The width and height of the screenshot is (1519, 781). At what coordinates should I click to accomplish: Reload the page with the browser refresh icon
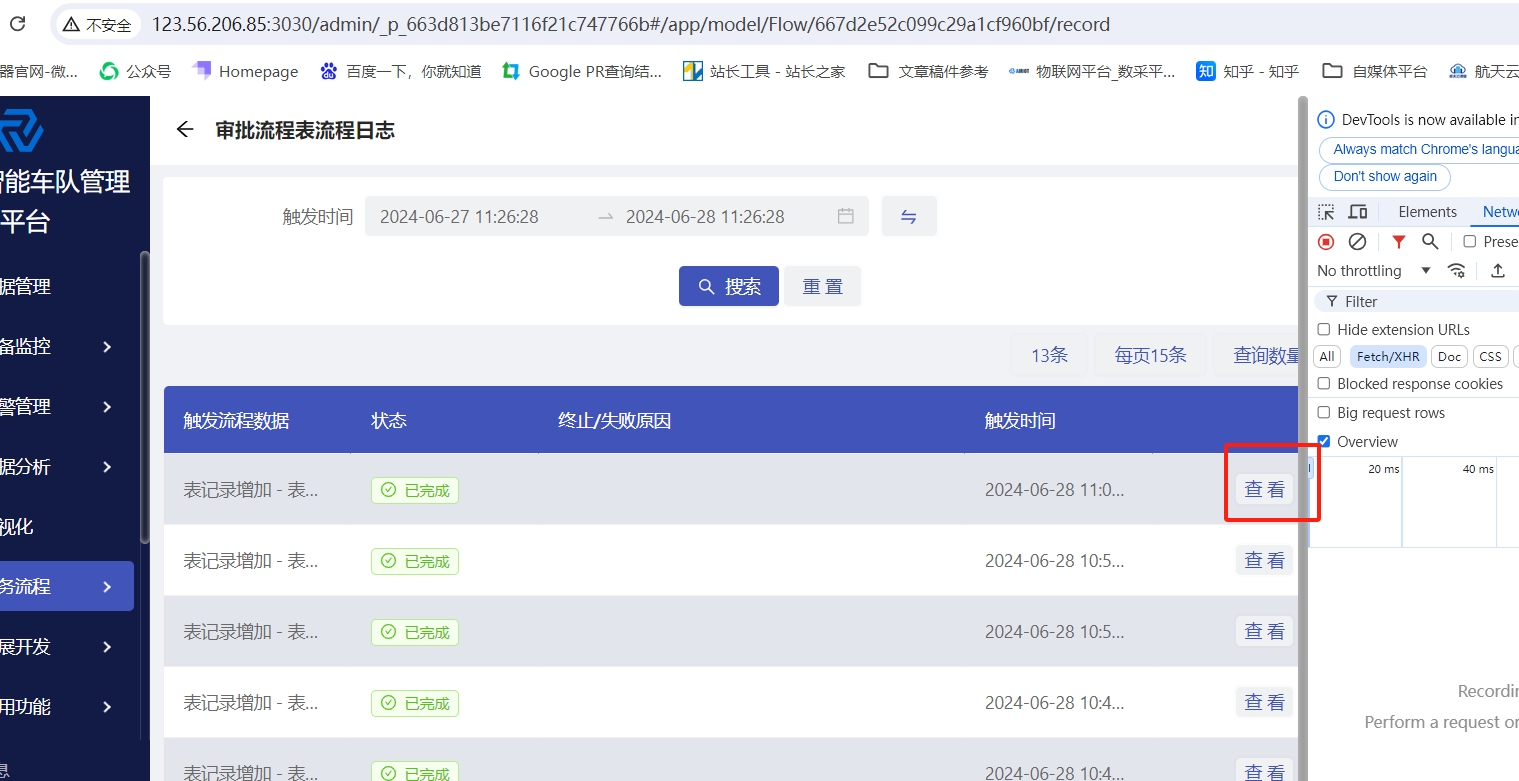pos(16,24)
